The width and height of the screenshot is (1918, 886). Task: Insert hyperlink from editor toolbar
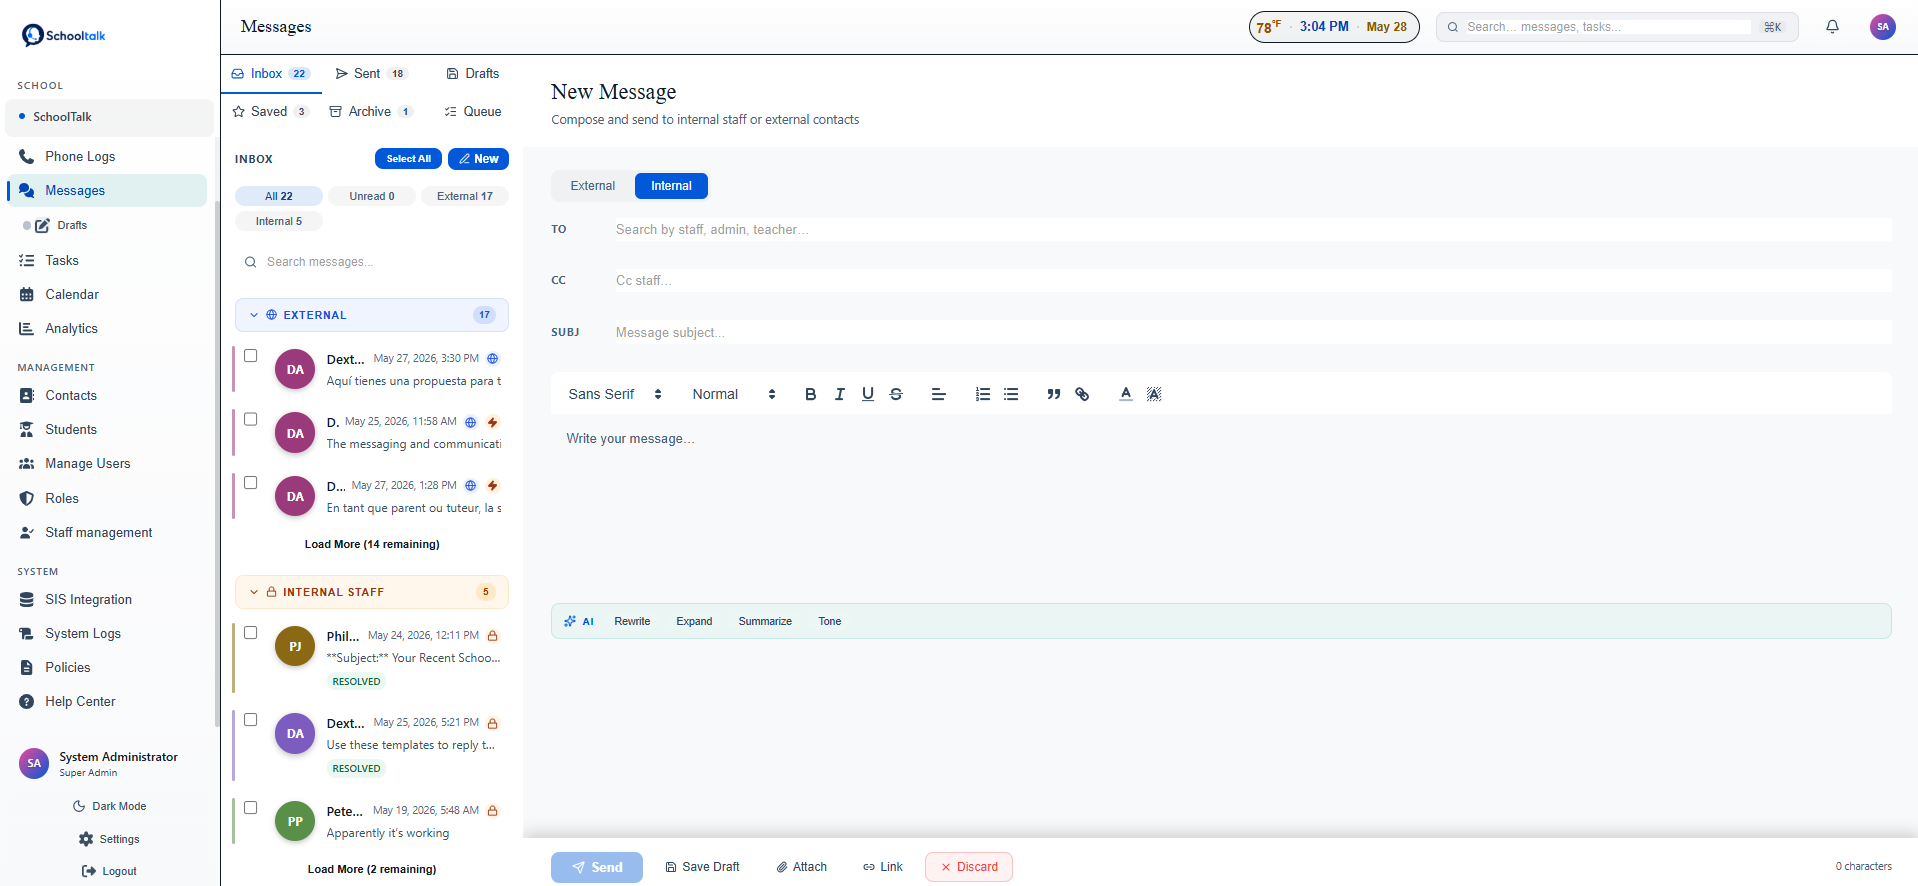[1082, 394]
